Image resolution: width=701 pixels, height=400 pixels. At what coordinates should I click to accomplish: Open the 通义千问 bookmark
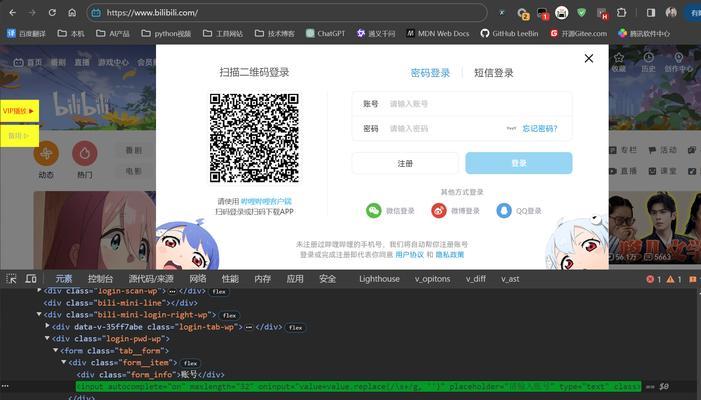coord(376,34)
